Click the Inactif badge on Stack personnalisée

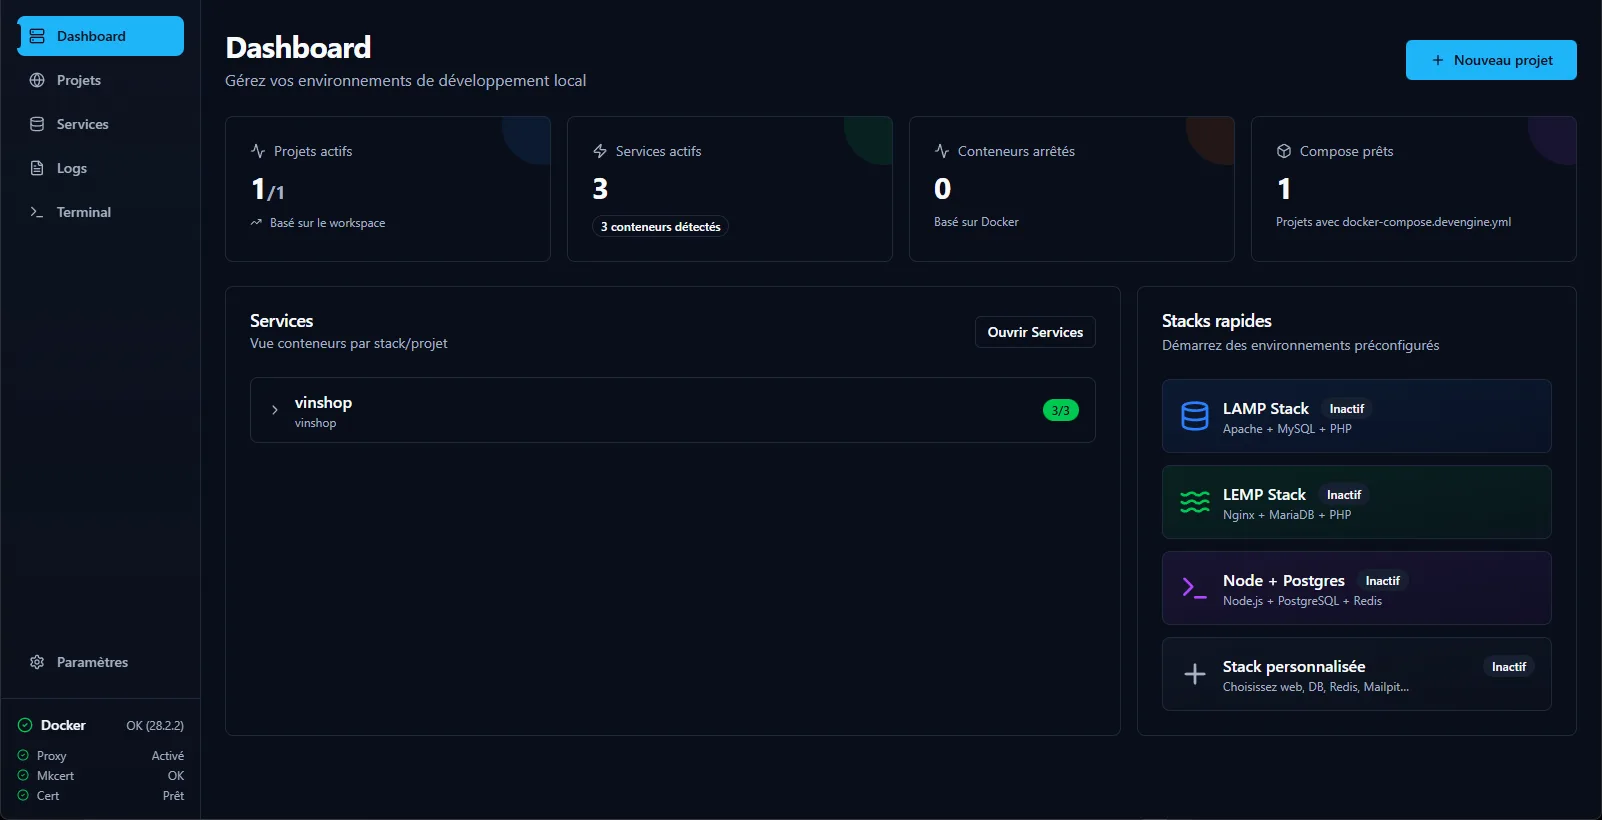pyautogui.click(x=1509, y=667)
